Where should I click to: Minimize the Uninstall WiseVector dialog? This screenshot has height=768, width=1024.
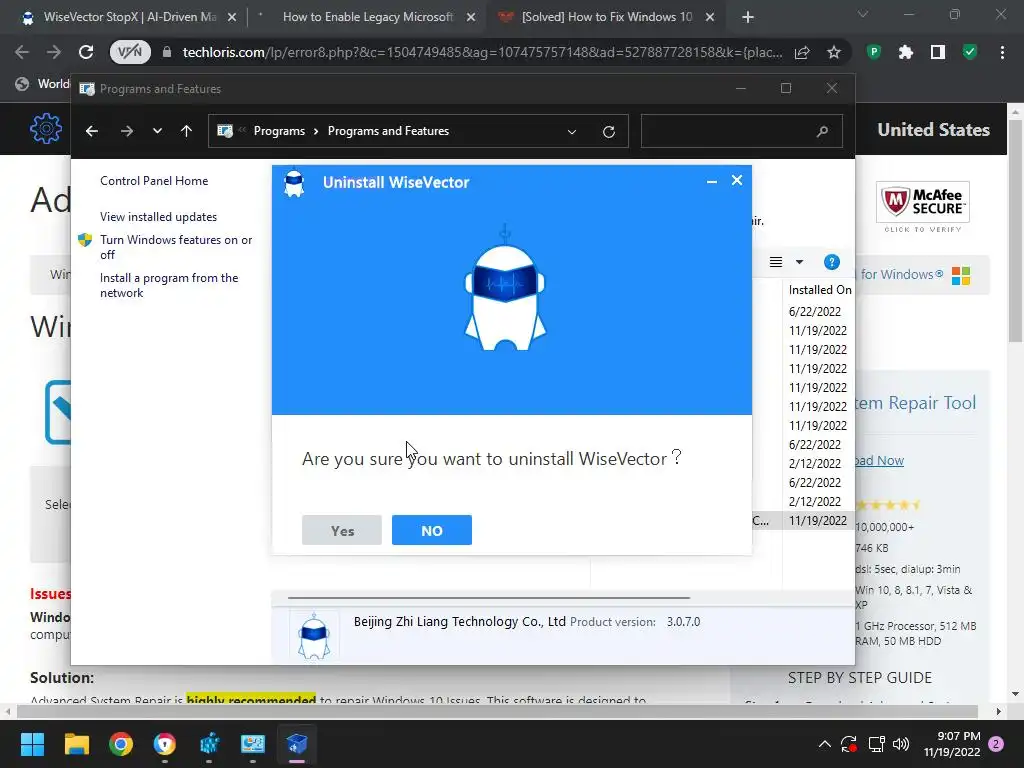[x=712, y=182]
